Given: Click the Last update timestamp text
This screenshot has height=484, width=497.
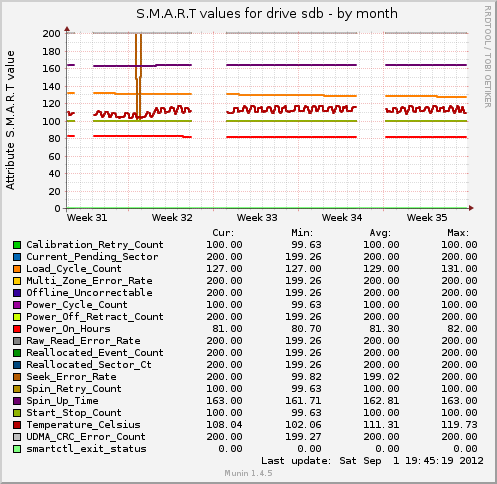Looking at the screenshot, I should point(372,461).
